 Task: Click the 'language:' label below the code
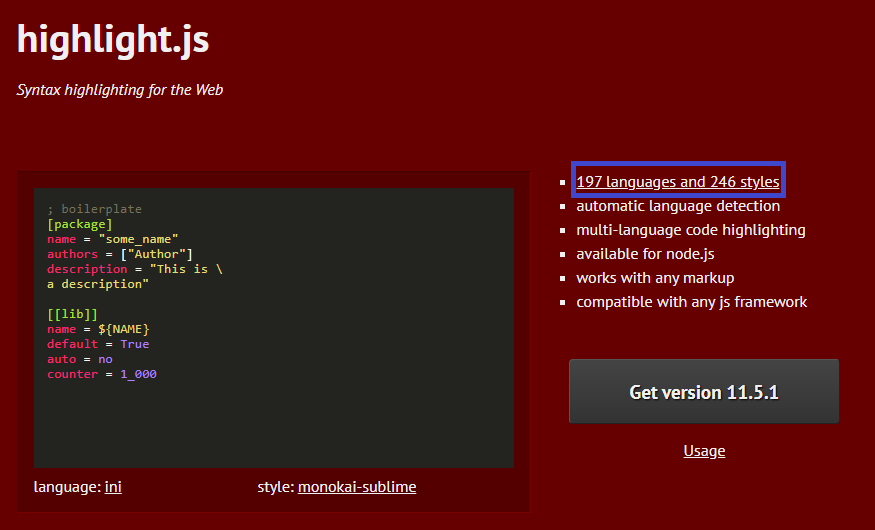click(x=68, y=487)
